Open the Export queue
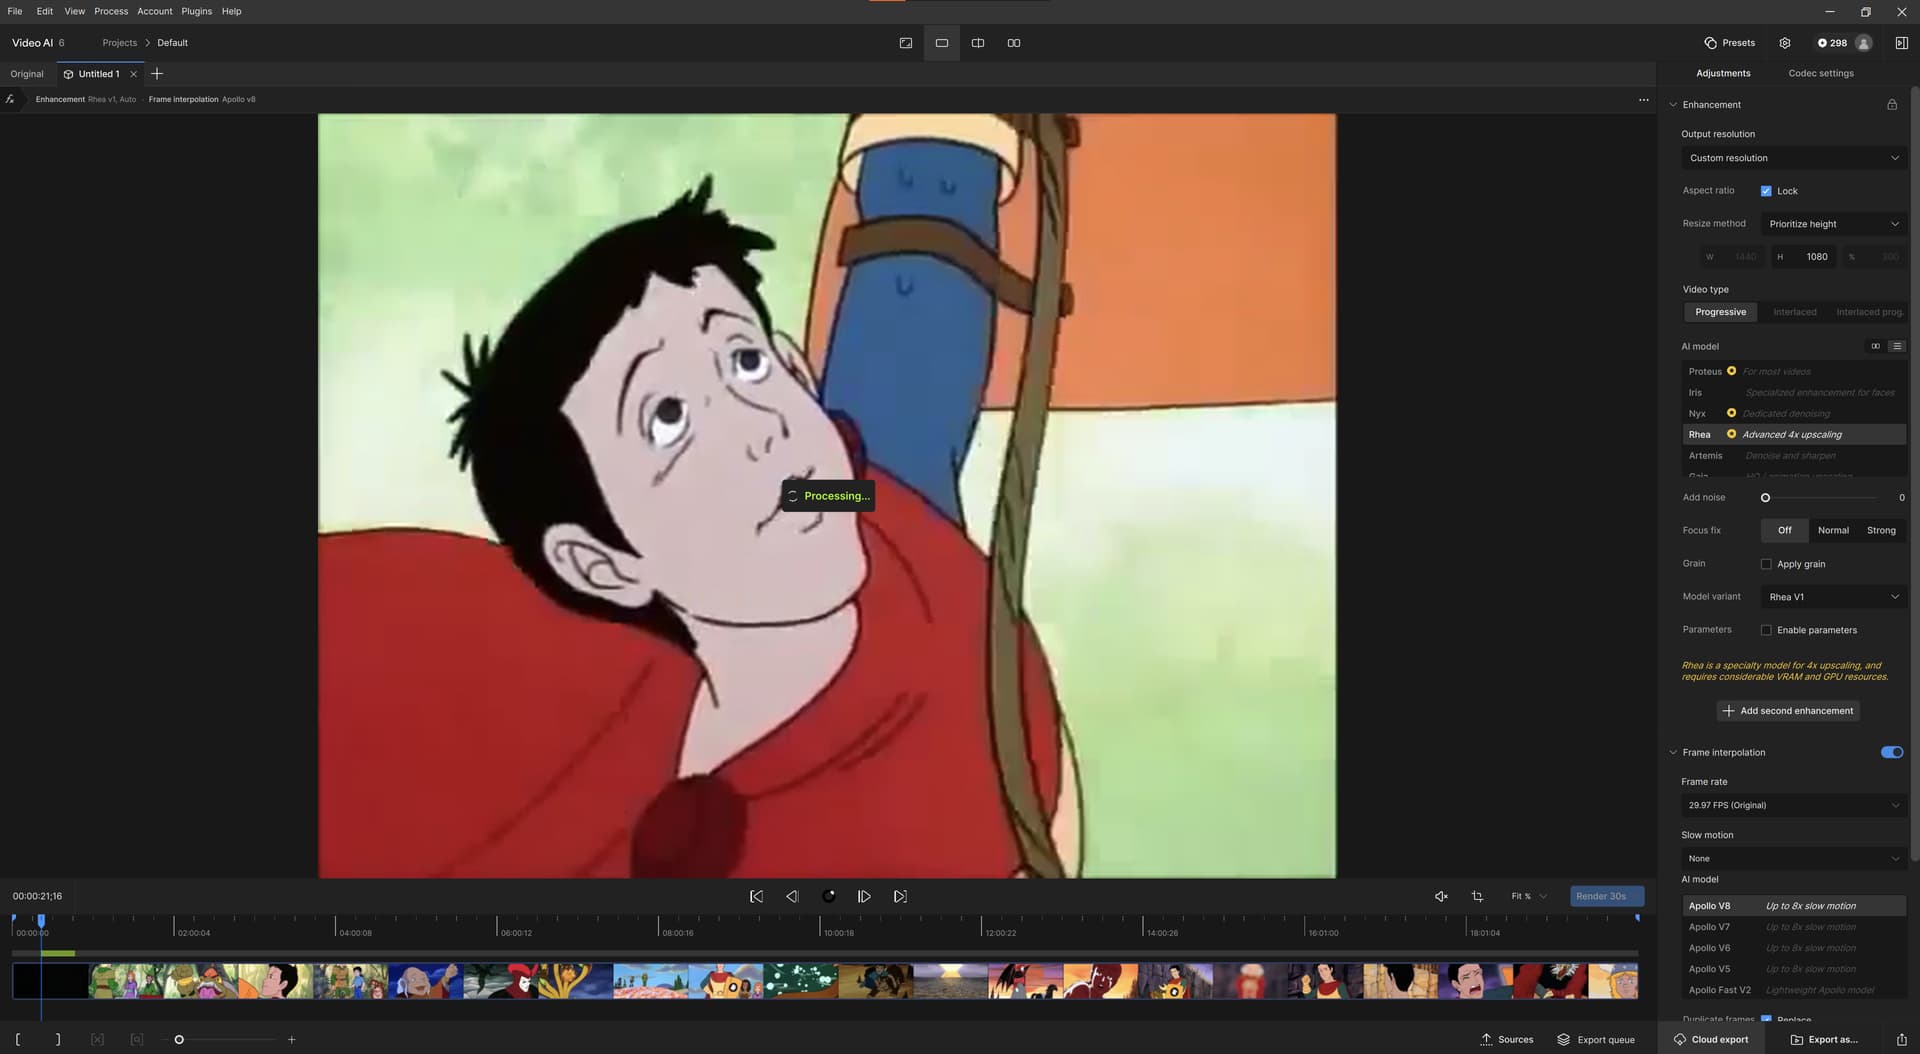Image resolution: width=1920 pixels, height=1054 pixels. click(x=1596, y=1040)
